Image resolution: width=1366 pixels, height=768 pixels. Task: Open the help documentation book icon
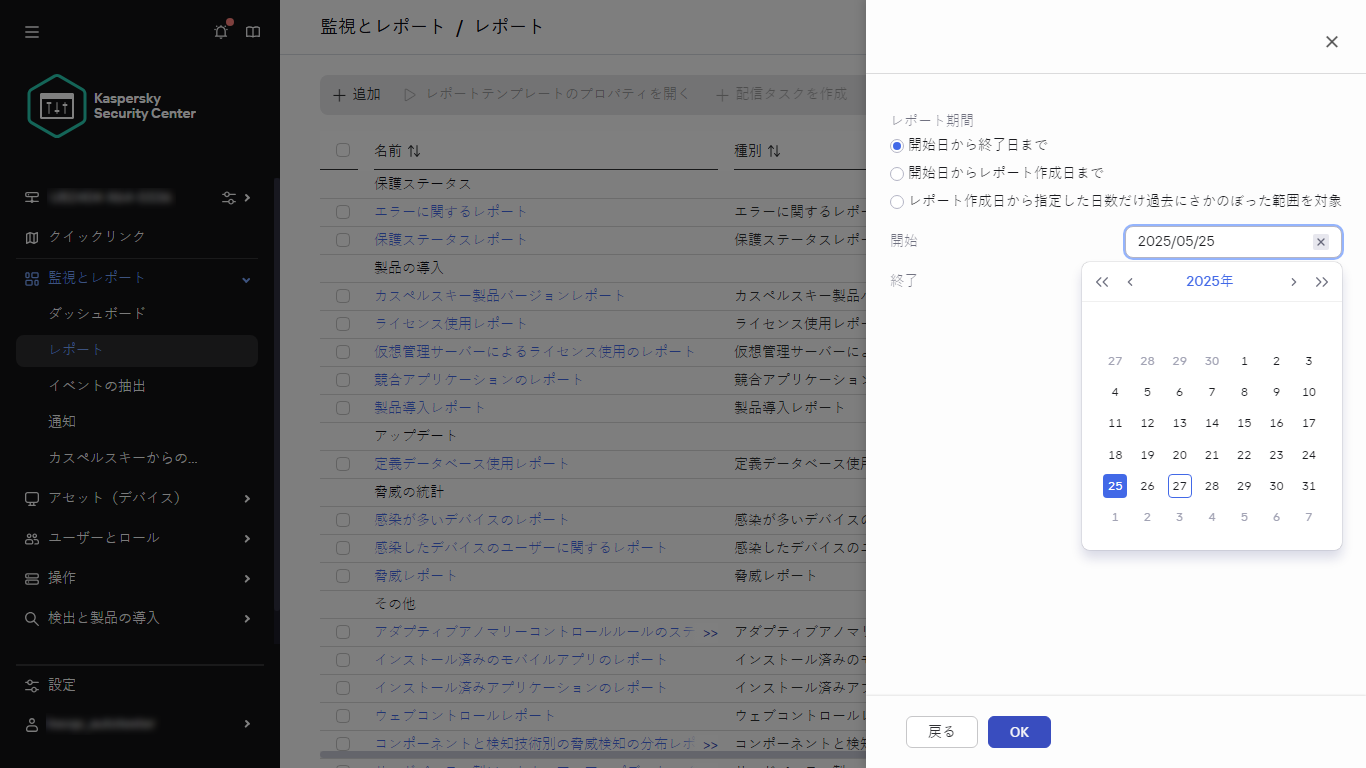pos(253,31)
